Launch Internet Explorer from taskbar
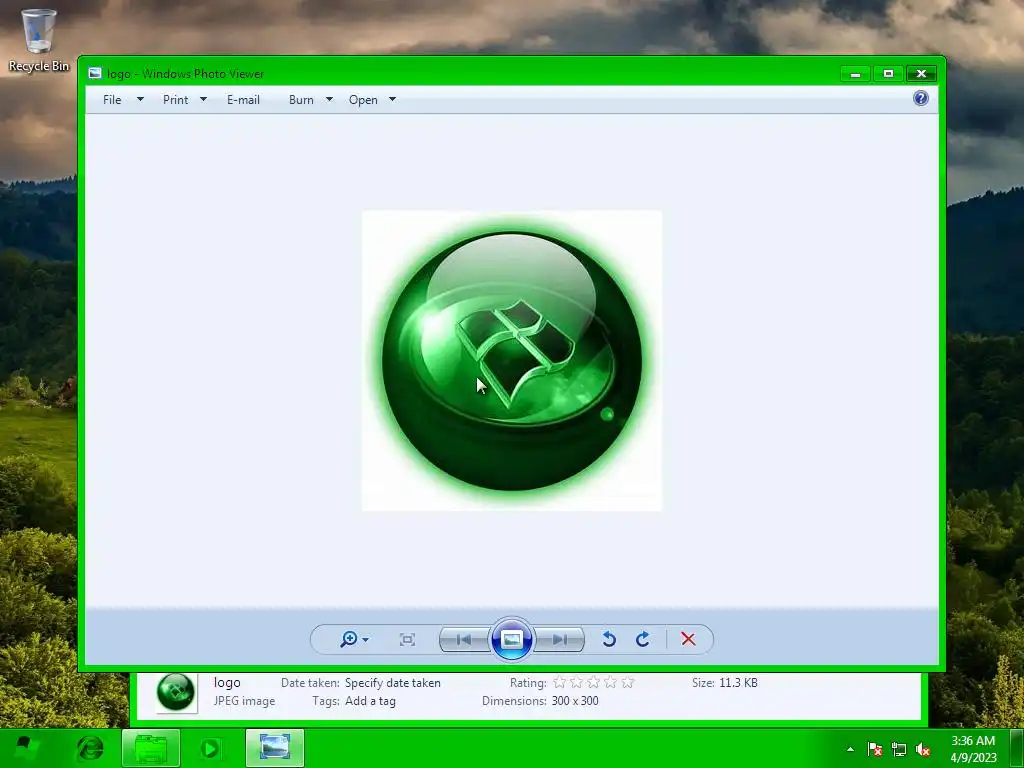Viewport: 1024px width, 768px height. (x=90, y=748)
